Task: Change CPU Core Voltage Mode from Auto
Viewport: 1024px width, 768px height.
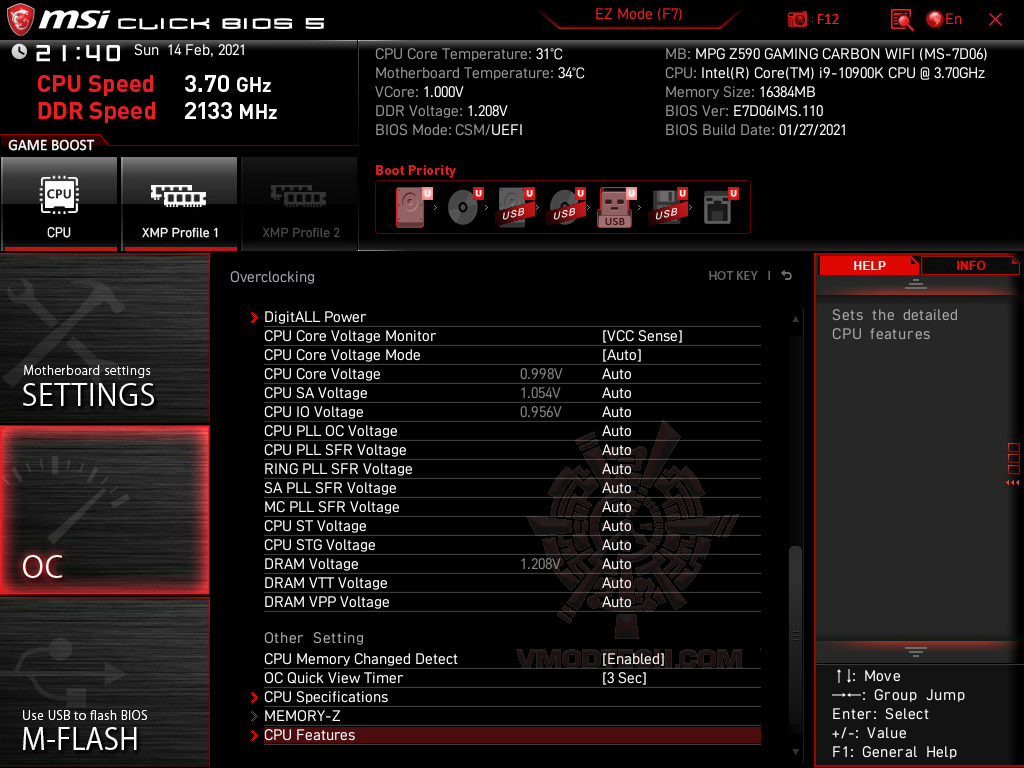Action: click(641, 354)
